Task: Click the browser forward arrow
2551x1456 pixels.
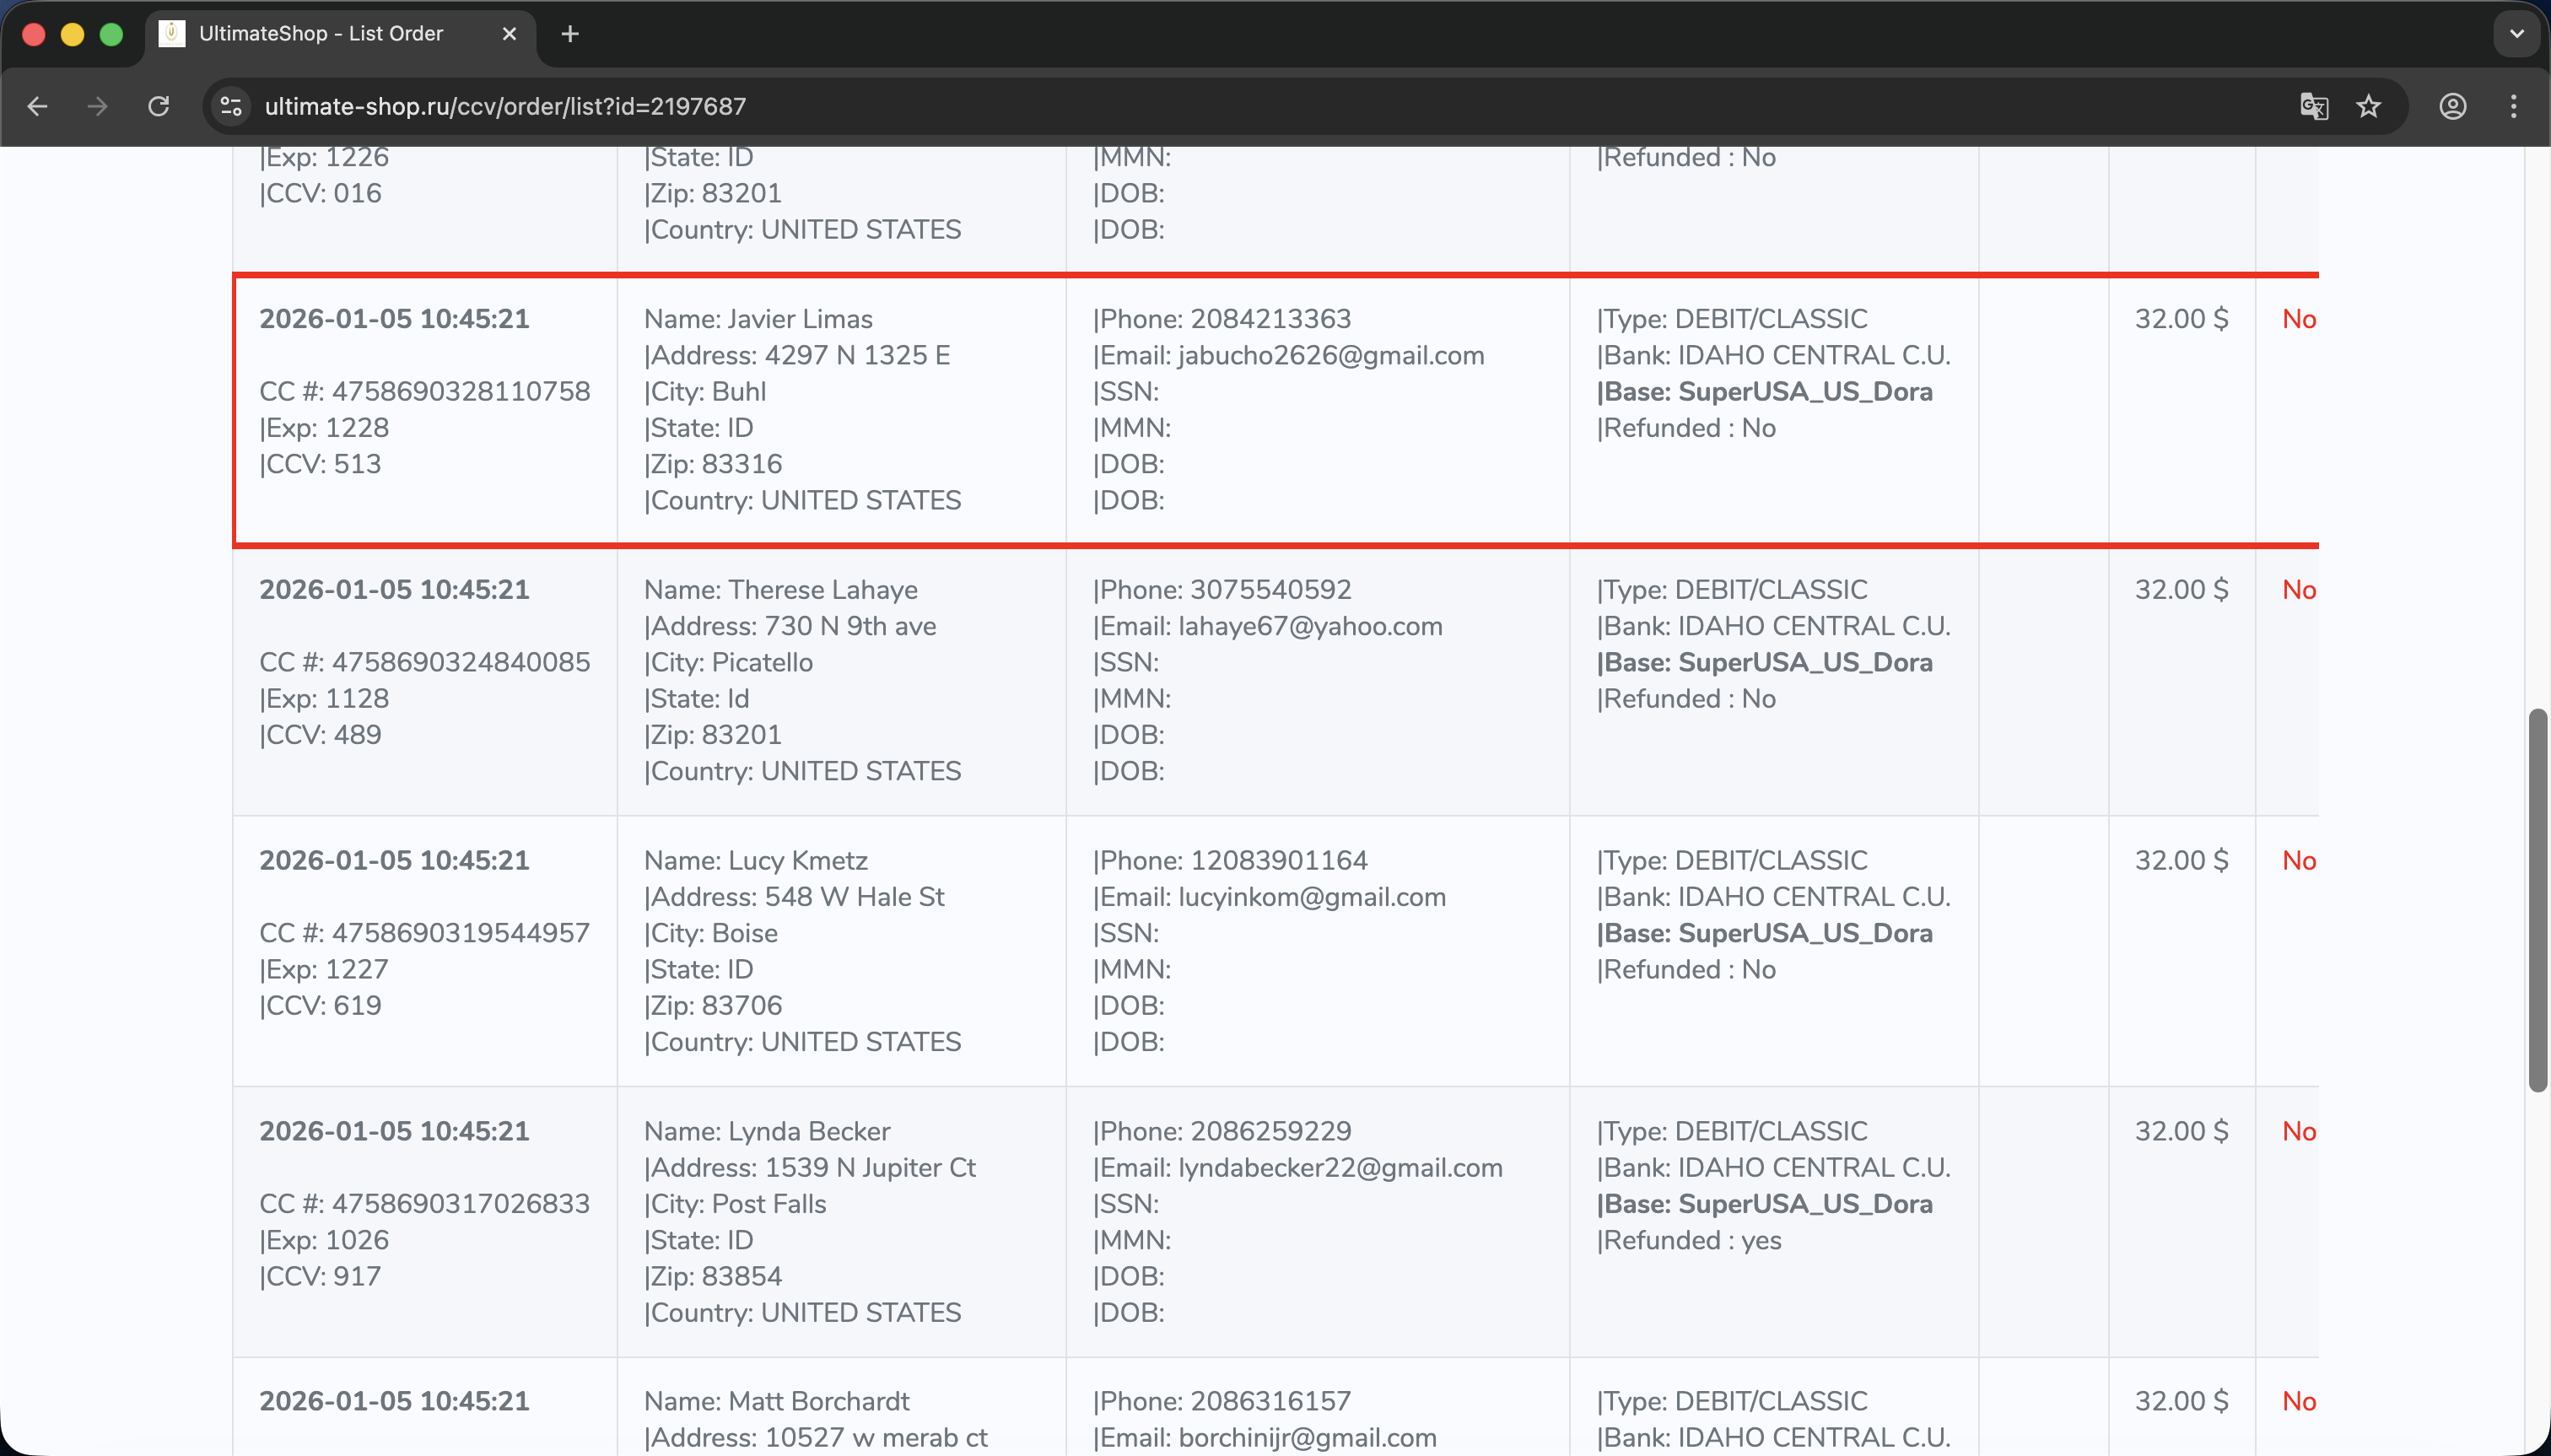Action: tap(97, 106)
